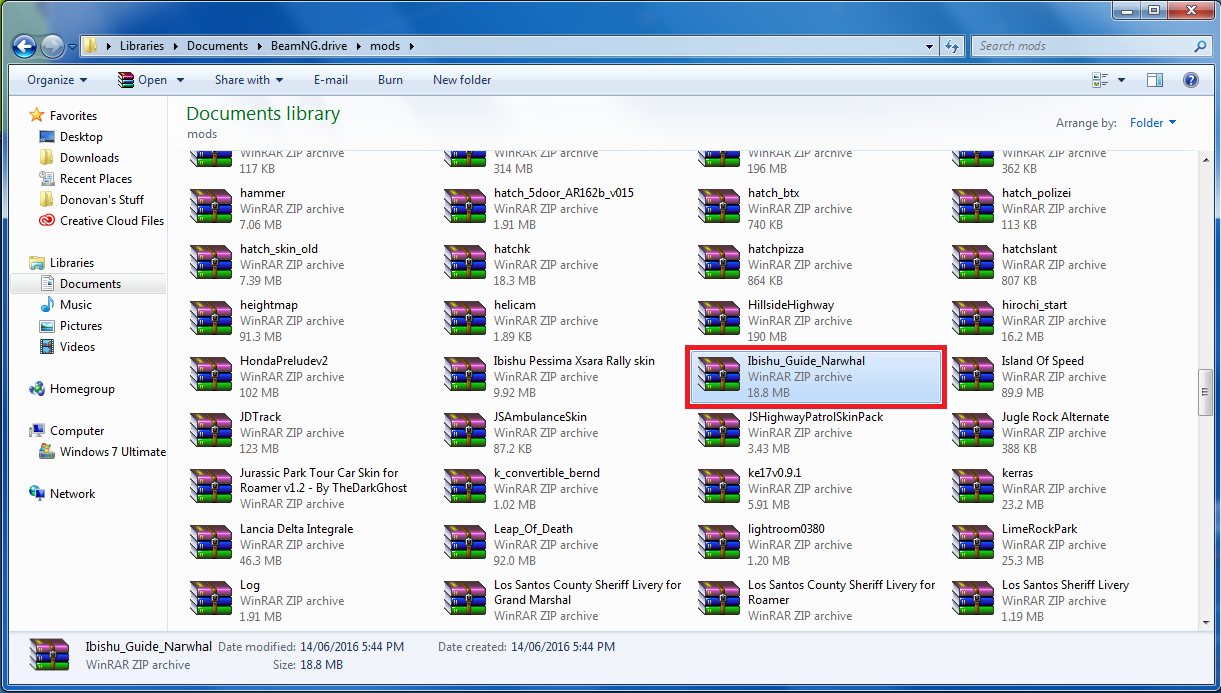The image size is (1221, 693).
Task: Click the Change your view icon
Action: [x=1101, y=80]
